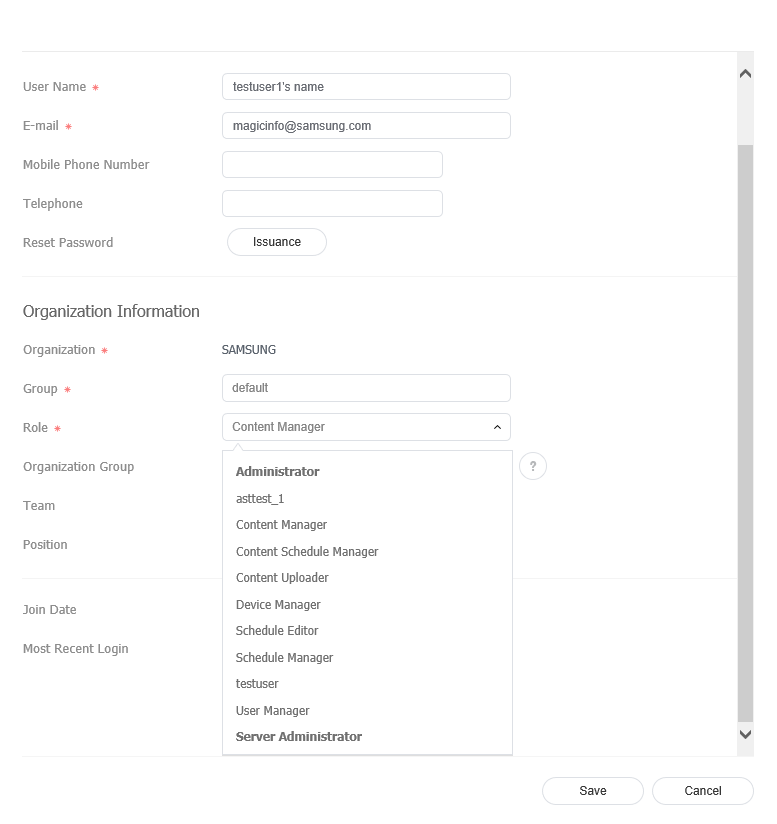
Task: Select Server Administrator role
Action: pos(299,737)
